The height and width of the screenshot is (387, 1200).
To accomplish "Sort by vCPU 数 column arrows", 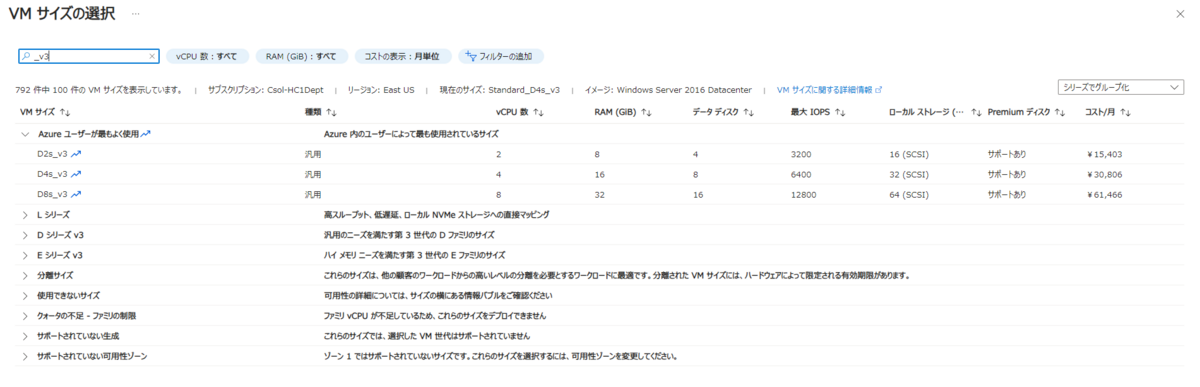I will click(537, 113).
